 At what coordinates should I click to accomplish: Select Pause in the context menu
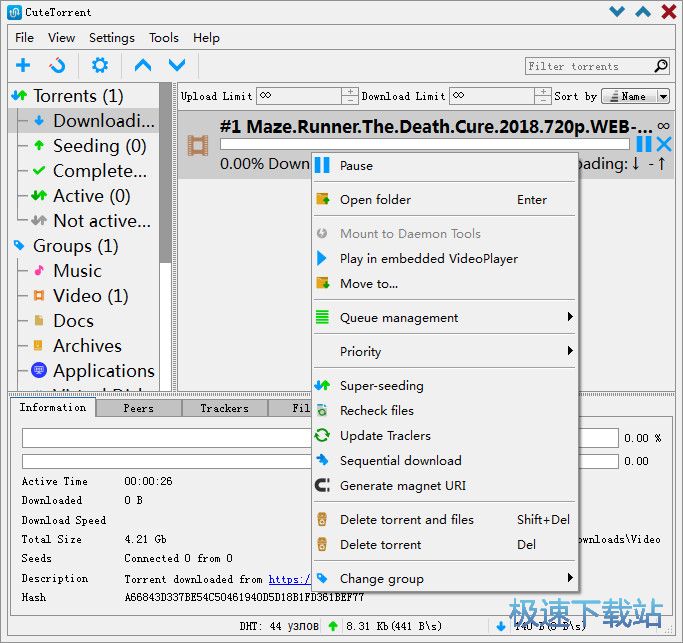point(356,166)
